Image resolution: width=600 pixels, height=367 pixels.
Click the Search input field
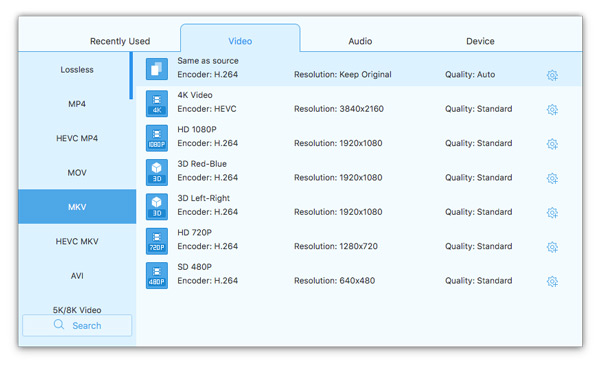pos(77,325)
